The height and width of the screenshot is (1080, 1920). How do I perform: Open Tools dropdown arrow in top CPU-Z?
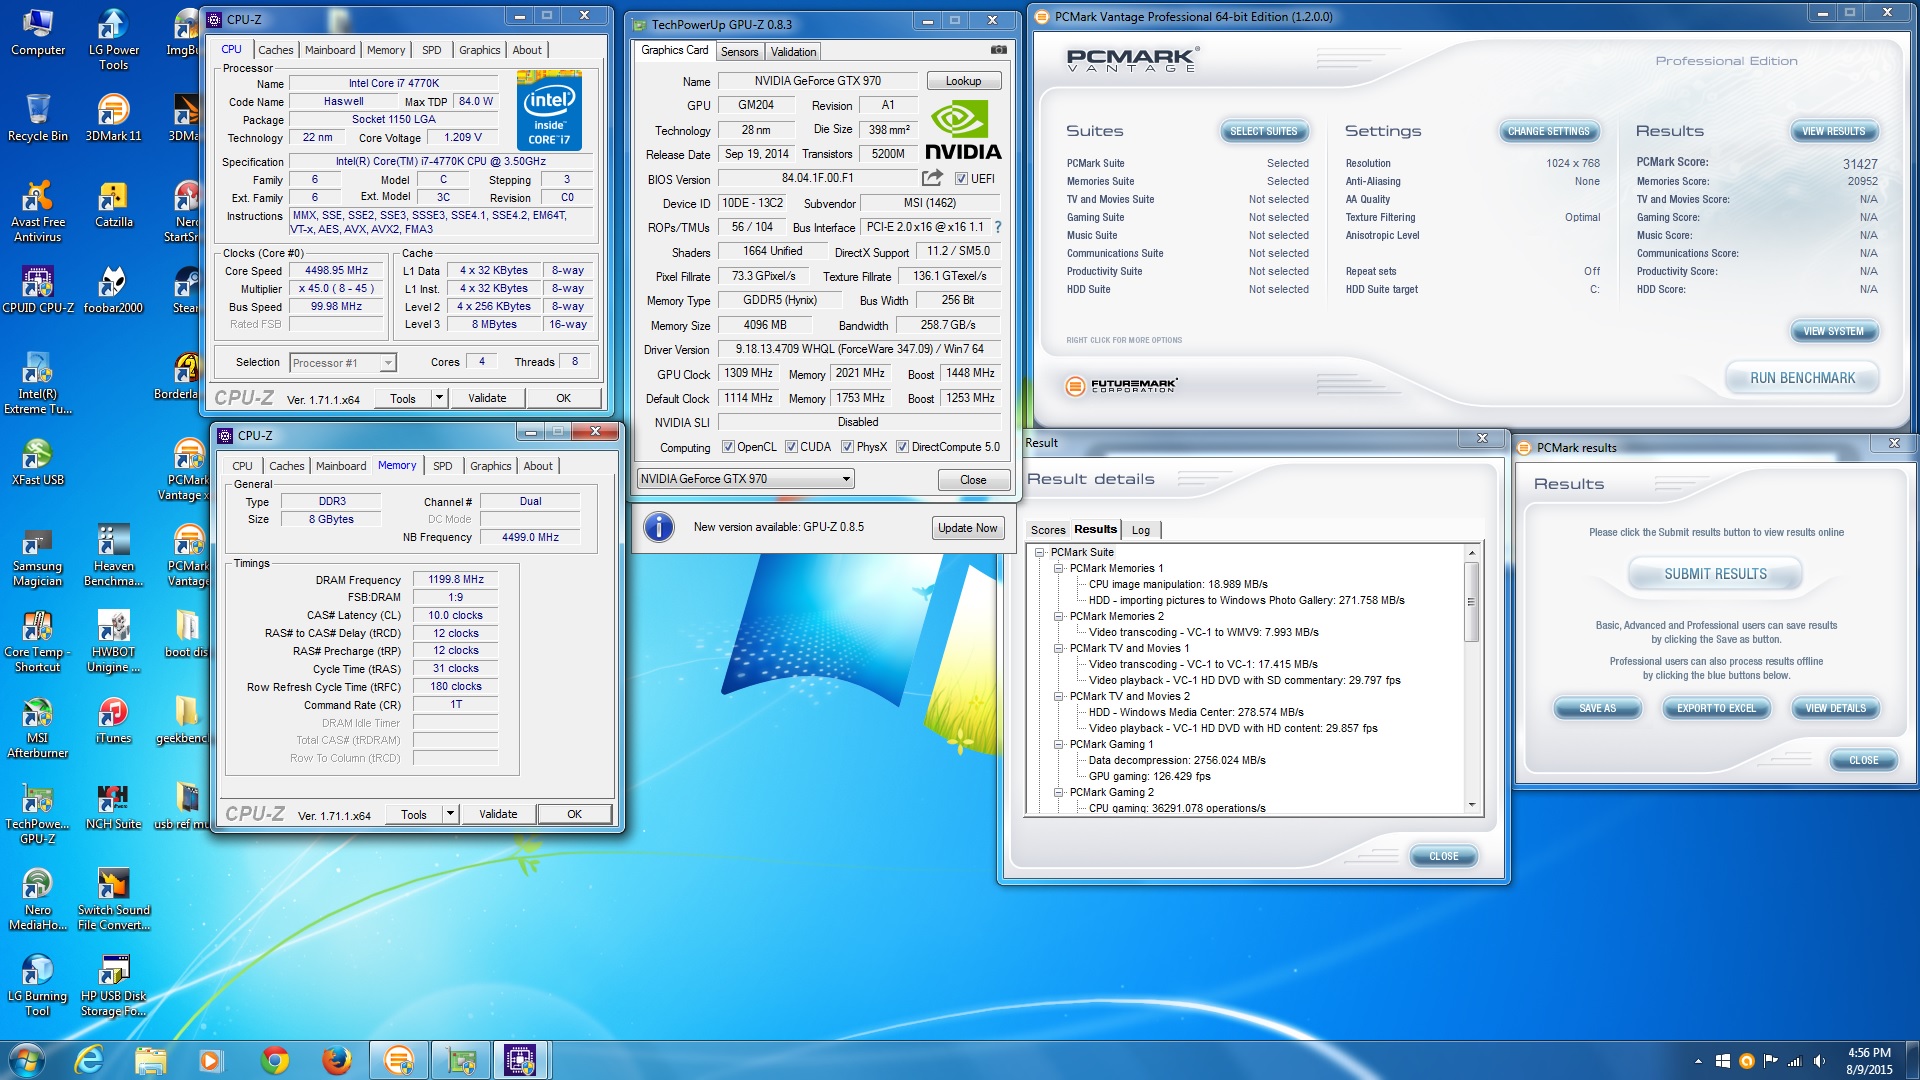[x=438, y=398]
